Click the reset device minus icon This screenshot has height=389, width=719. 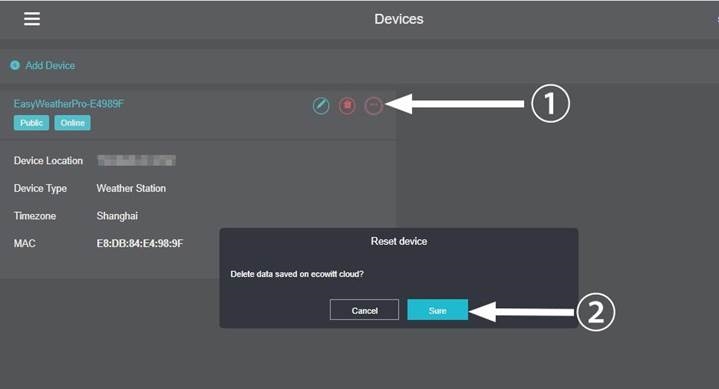(x=373, y=106)
